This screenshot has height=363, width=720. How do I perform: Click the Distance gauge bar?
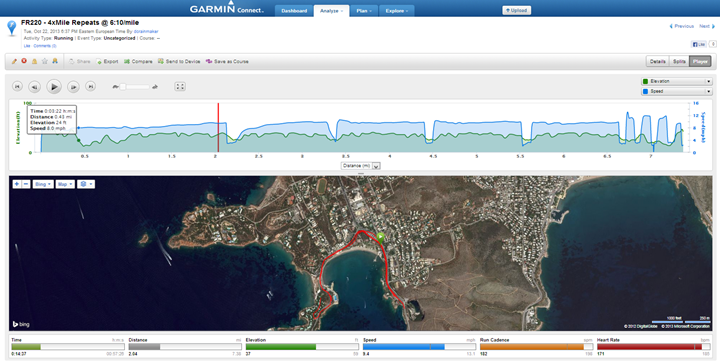pyautogui.click(x=185, y=347)
